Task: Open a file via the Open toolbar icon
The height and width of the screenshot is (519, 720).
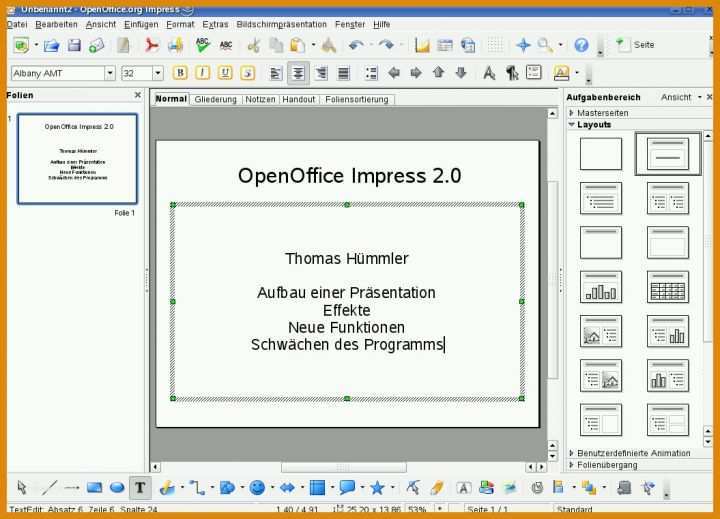Action: point(51,45)
